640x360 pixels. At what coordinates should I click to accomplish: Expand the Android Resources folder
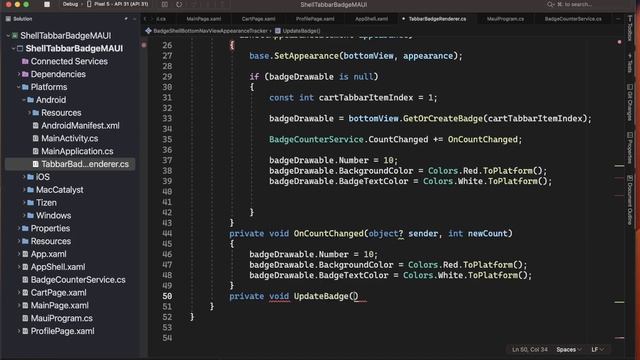tap(29, 113)
